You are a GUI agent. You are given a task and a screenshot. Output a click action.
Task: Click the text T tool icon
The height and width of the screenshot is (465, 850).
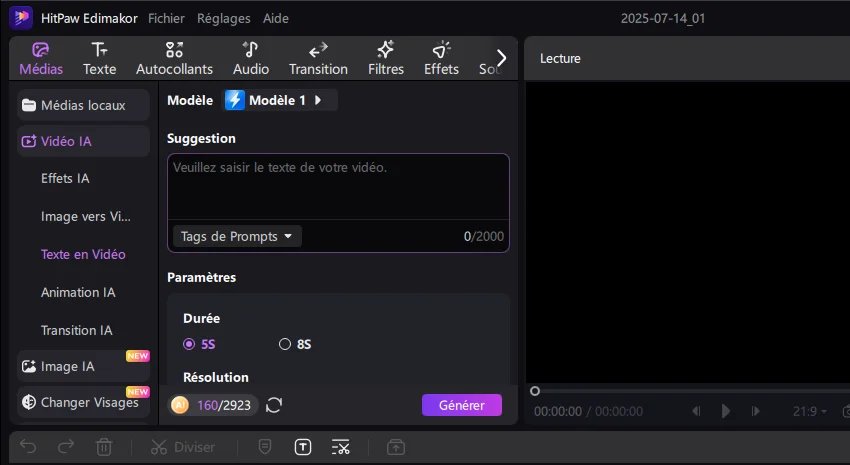tap(302, 447)
